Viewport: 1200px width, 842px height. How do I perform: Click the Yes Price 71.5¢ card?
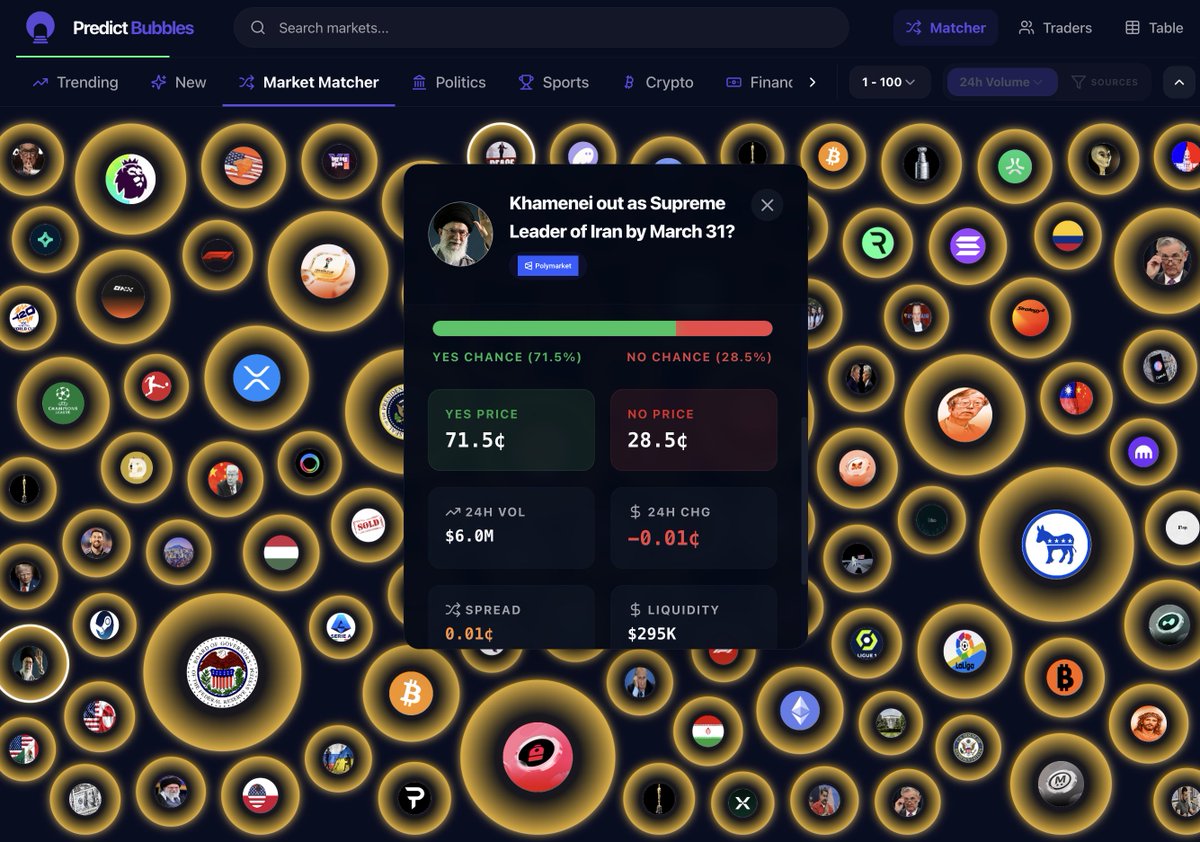click(x=511, y=430)
